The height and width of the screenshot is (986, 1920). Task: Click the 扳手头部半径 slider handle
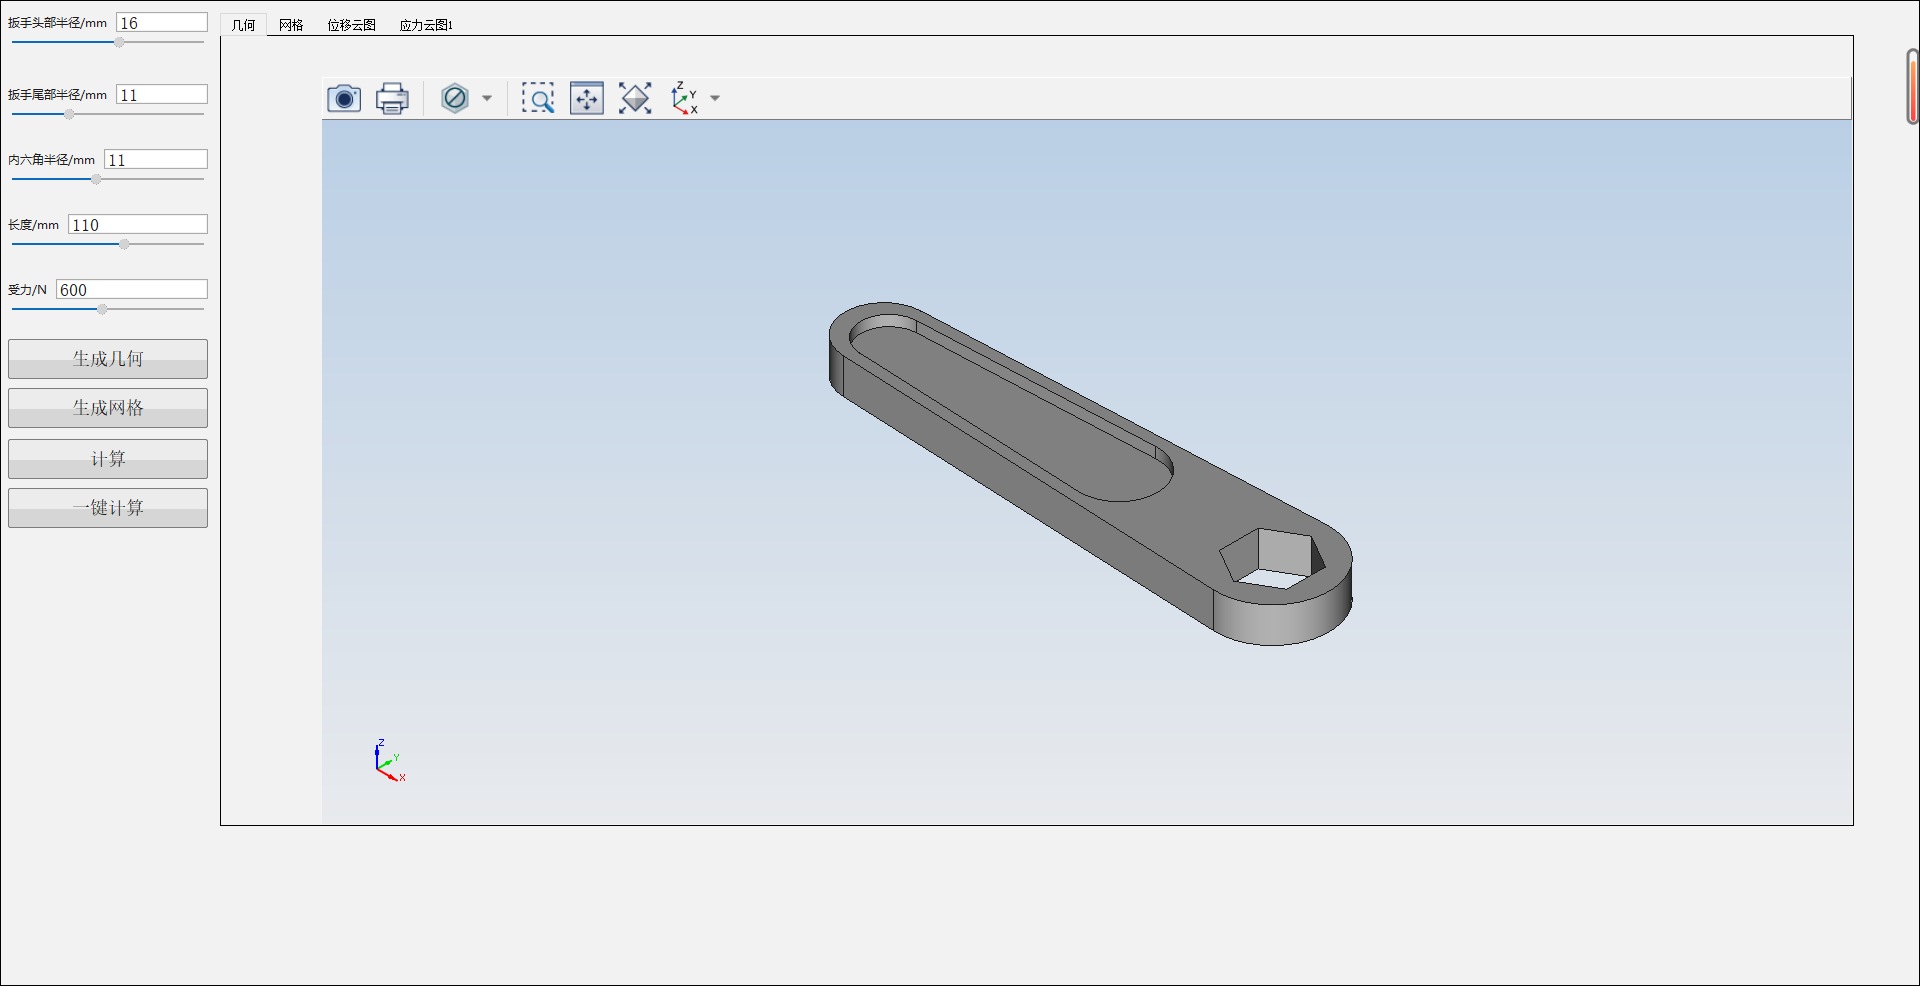(x=119, y=42)
